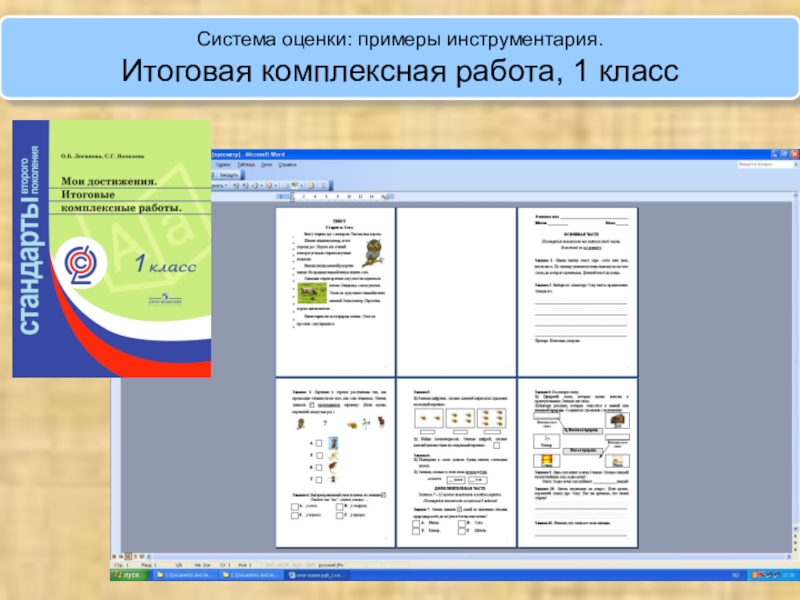The width and height of the screenshot is (800, 600).
Task: Expand the toolbar options arrow after Закрыть
Action: (242, 173)
